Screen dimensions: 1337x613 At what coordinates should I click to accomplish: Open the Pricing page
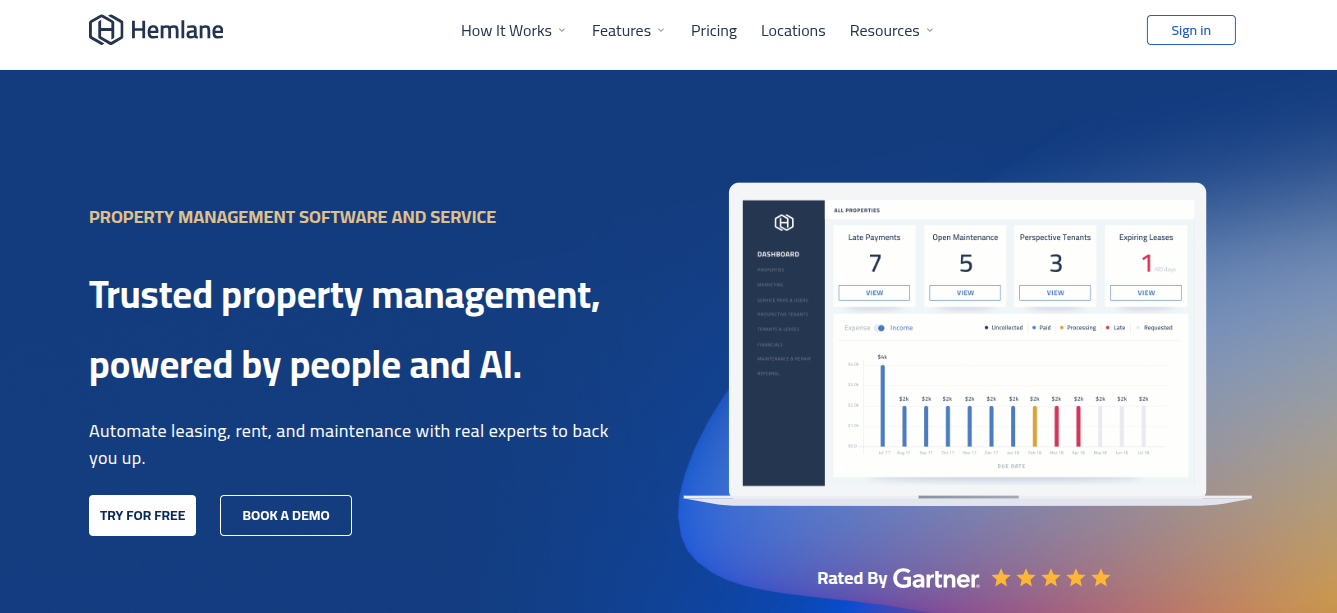click(x=714, y=31)
